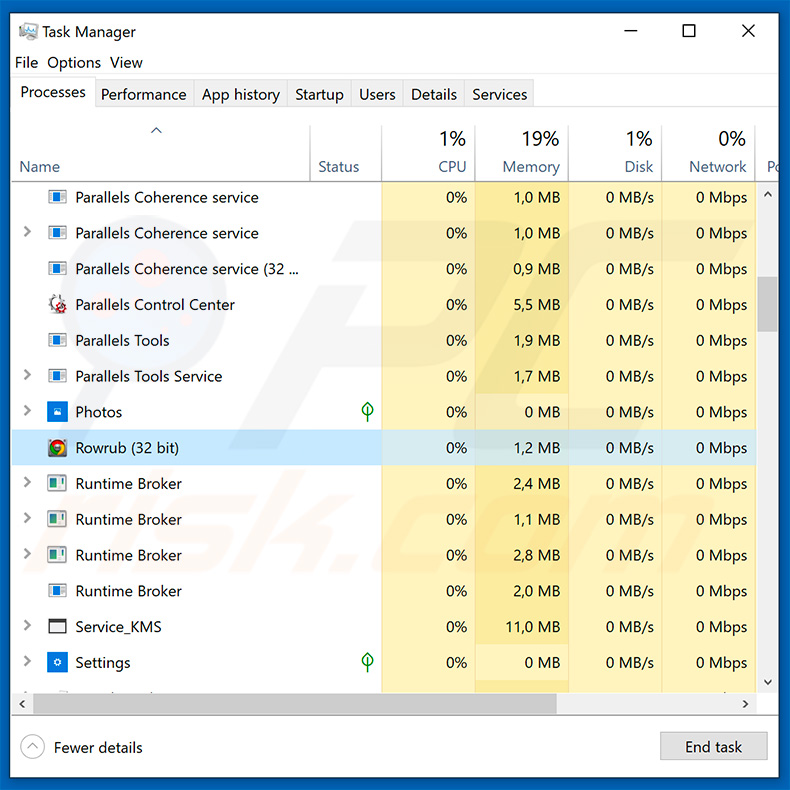Sort by the Status column header
Image resolution: width=790 pixels, height=790 pixels.
click(x=346, y=153)
